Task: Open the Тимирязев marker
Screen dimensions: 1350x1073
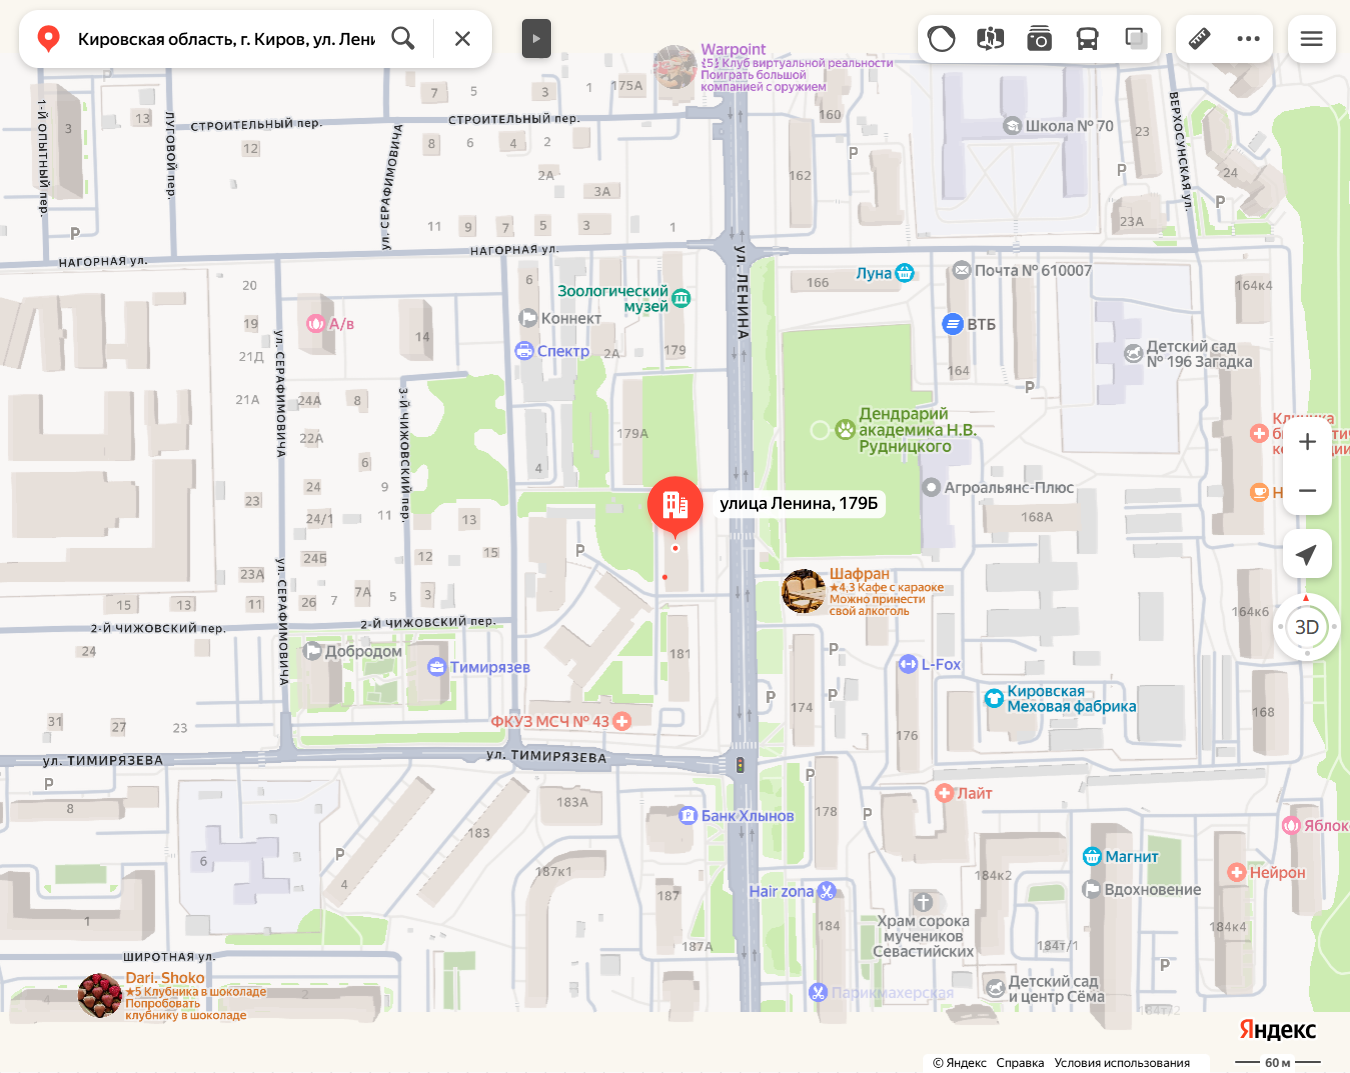Action: 437,667
